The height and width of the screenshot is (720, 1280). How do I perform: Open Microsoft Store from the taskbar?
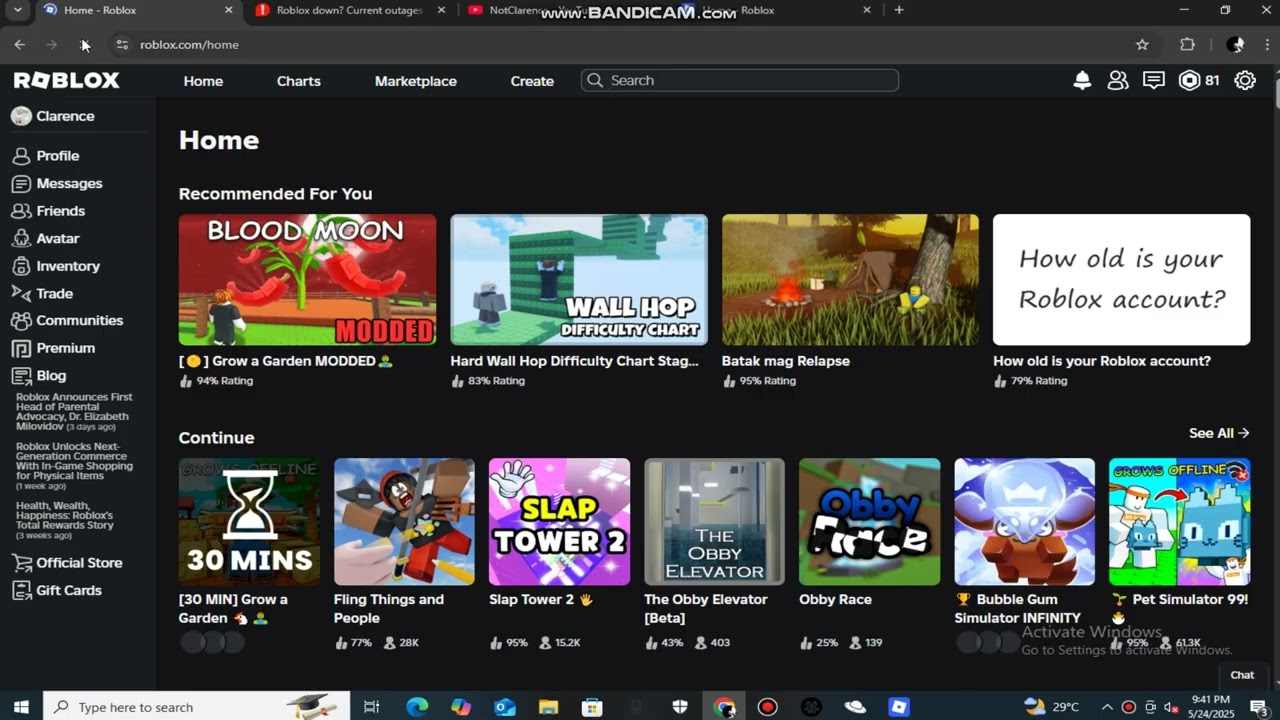[x=592, y=707]
